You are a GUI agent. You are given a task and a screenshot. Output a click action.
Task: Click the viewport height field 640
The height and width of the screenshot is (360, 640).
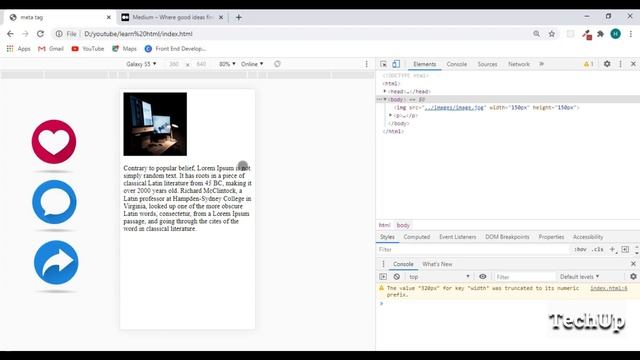201,64
